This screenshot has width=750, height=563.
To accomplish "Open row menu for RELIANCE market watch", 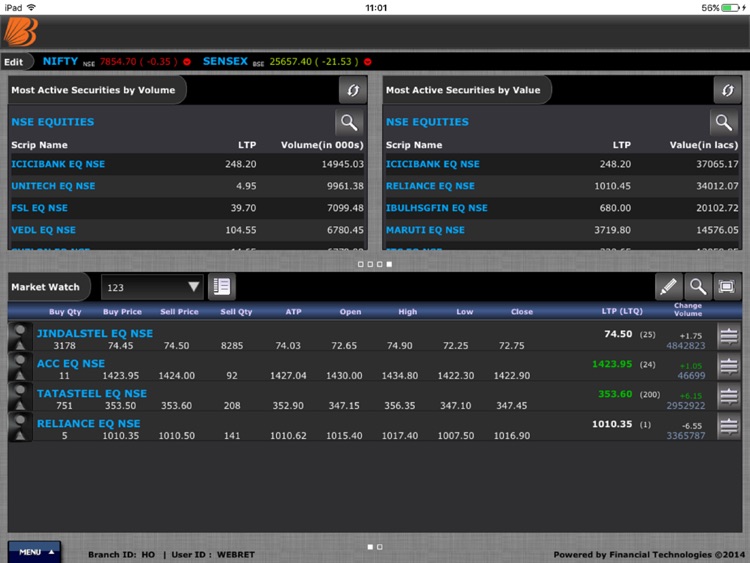I will (729, 426).
